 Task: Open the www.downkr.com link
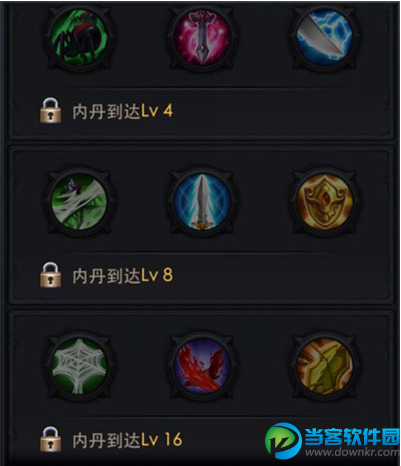tap(352, 452)
